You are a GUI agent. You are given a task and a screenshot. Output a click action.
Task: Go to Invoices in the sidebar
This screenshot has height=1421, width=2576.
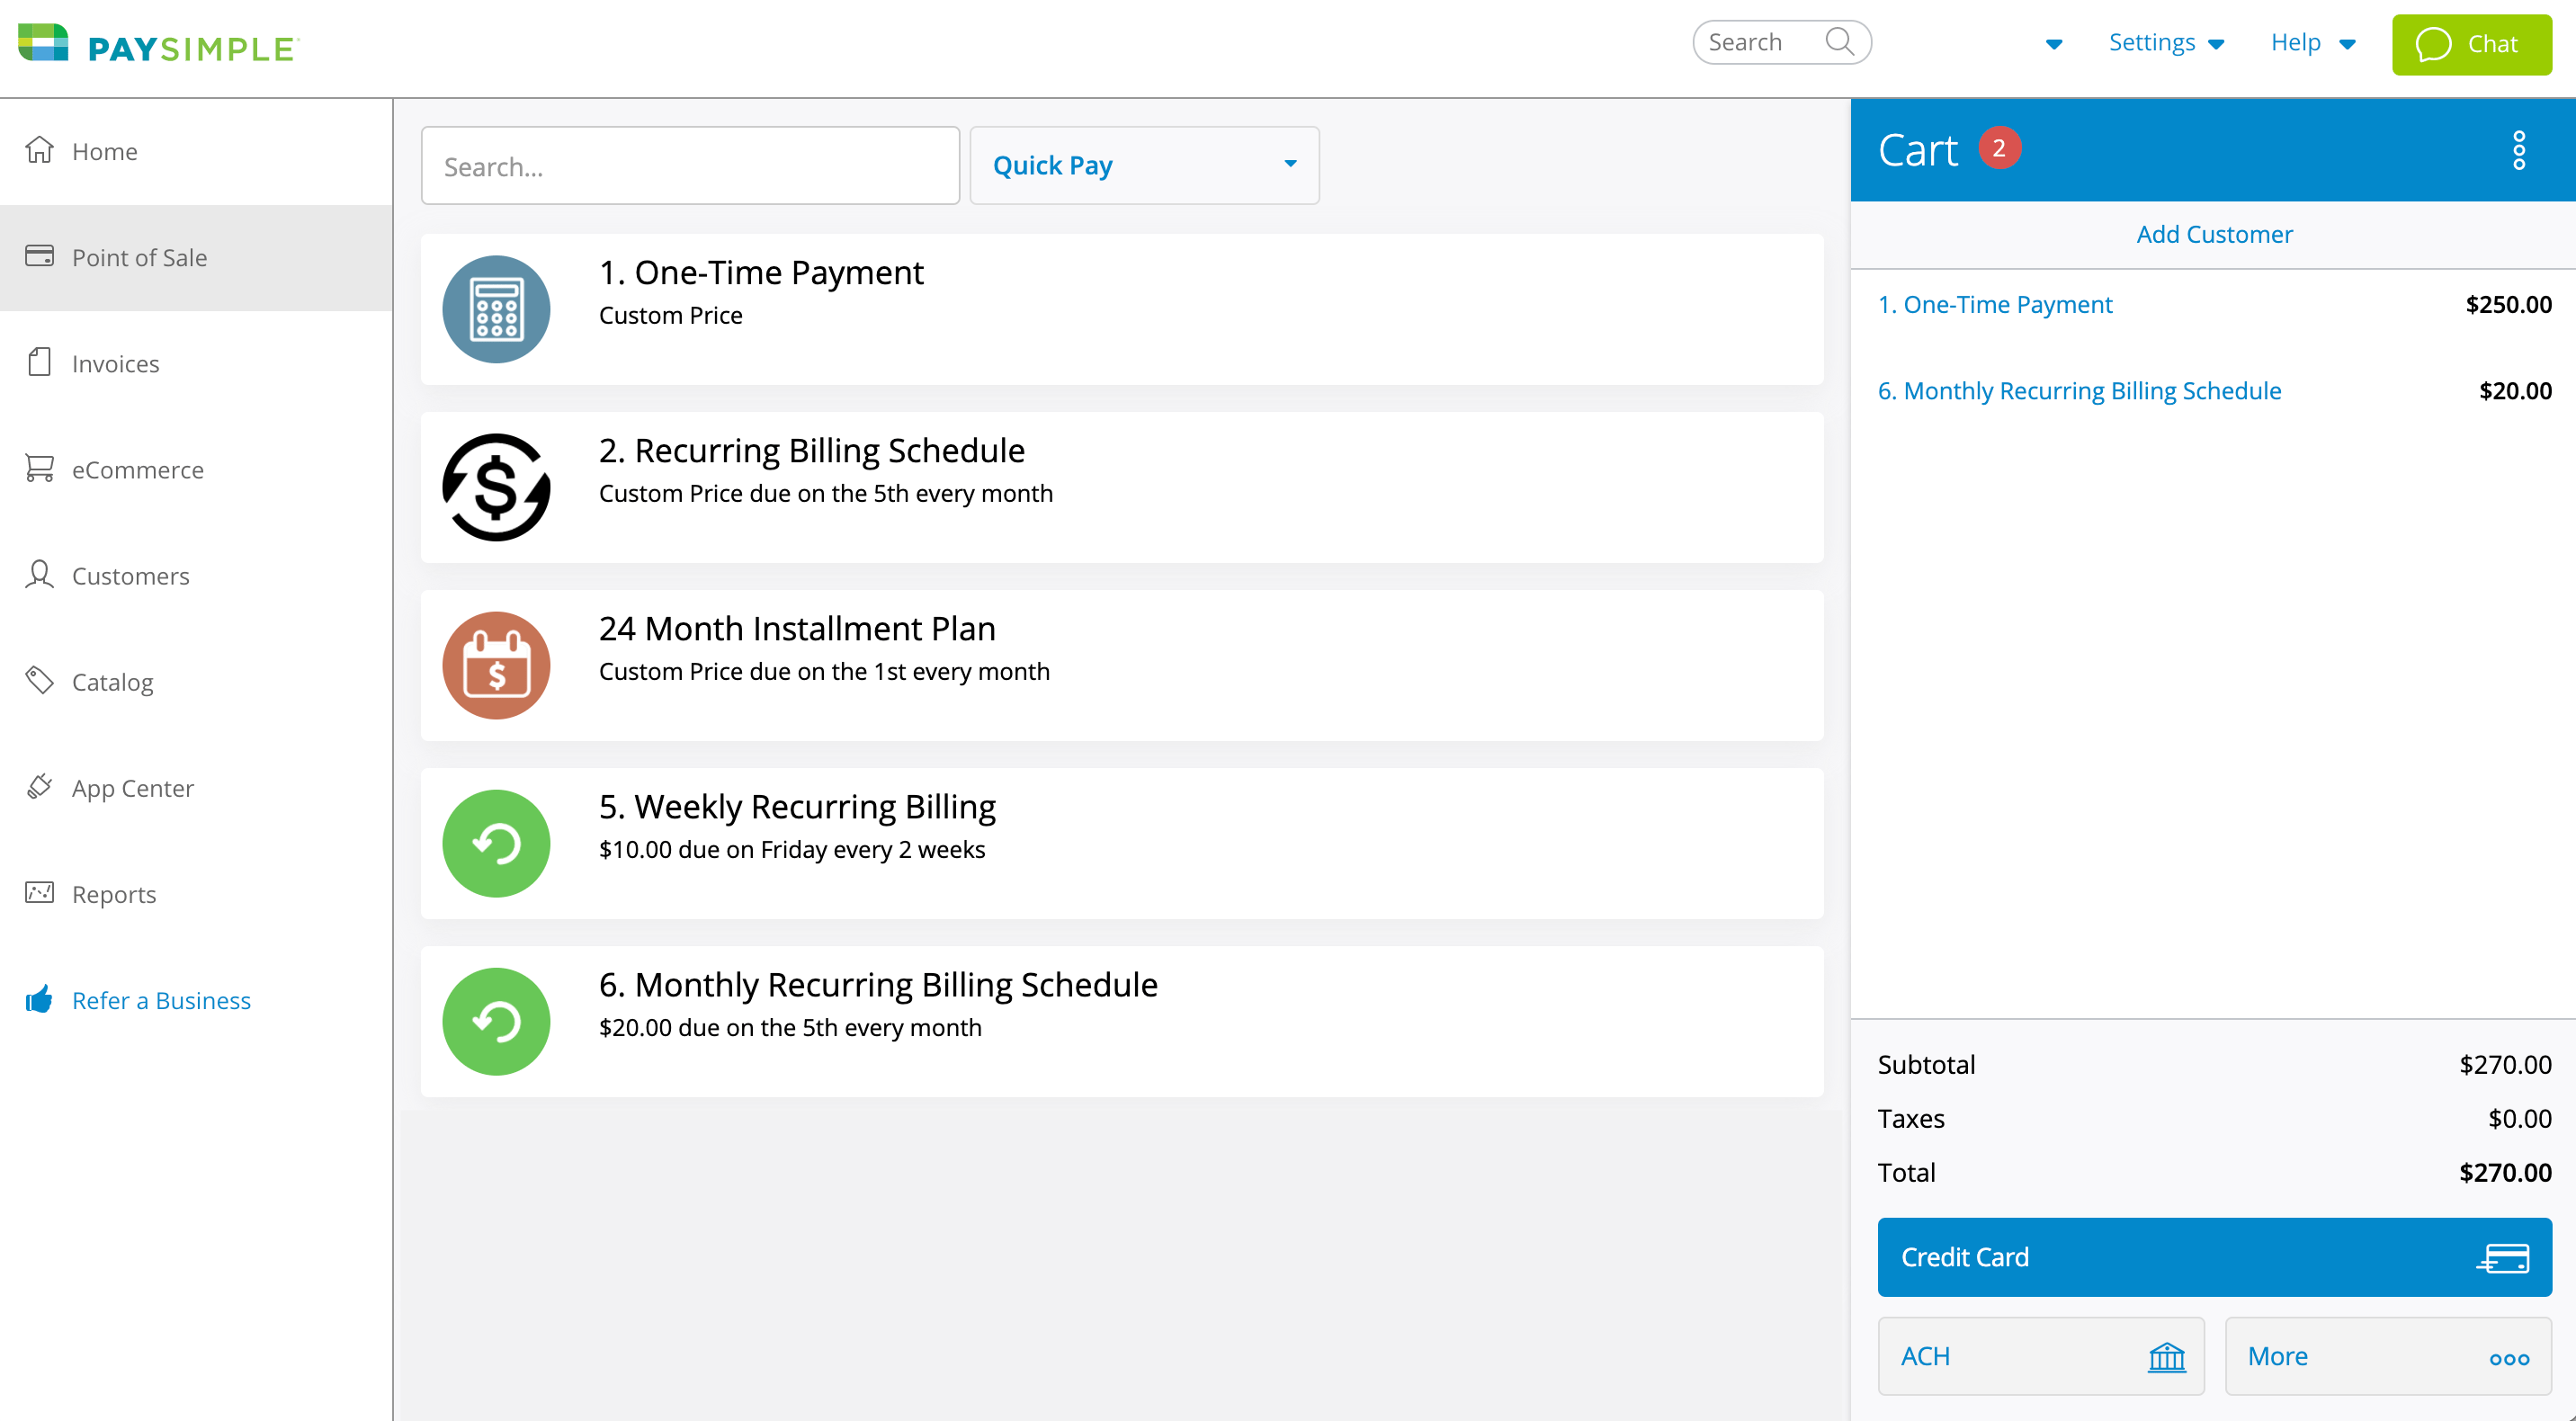115,363
